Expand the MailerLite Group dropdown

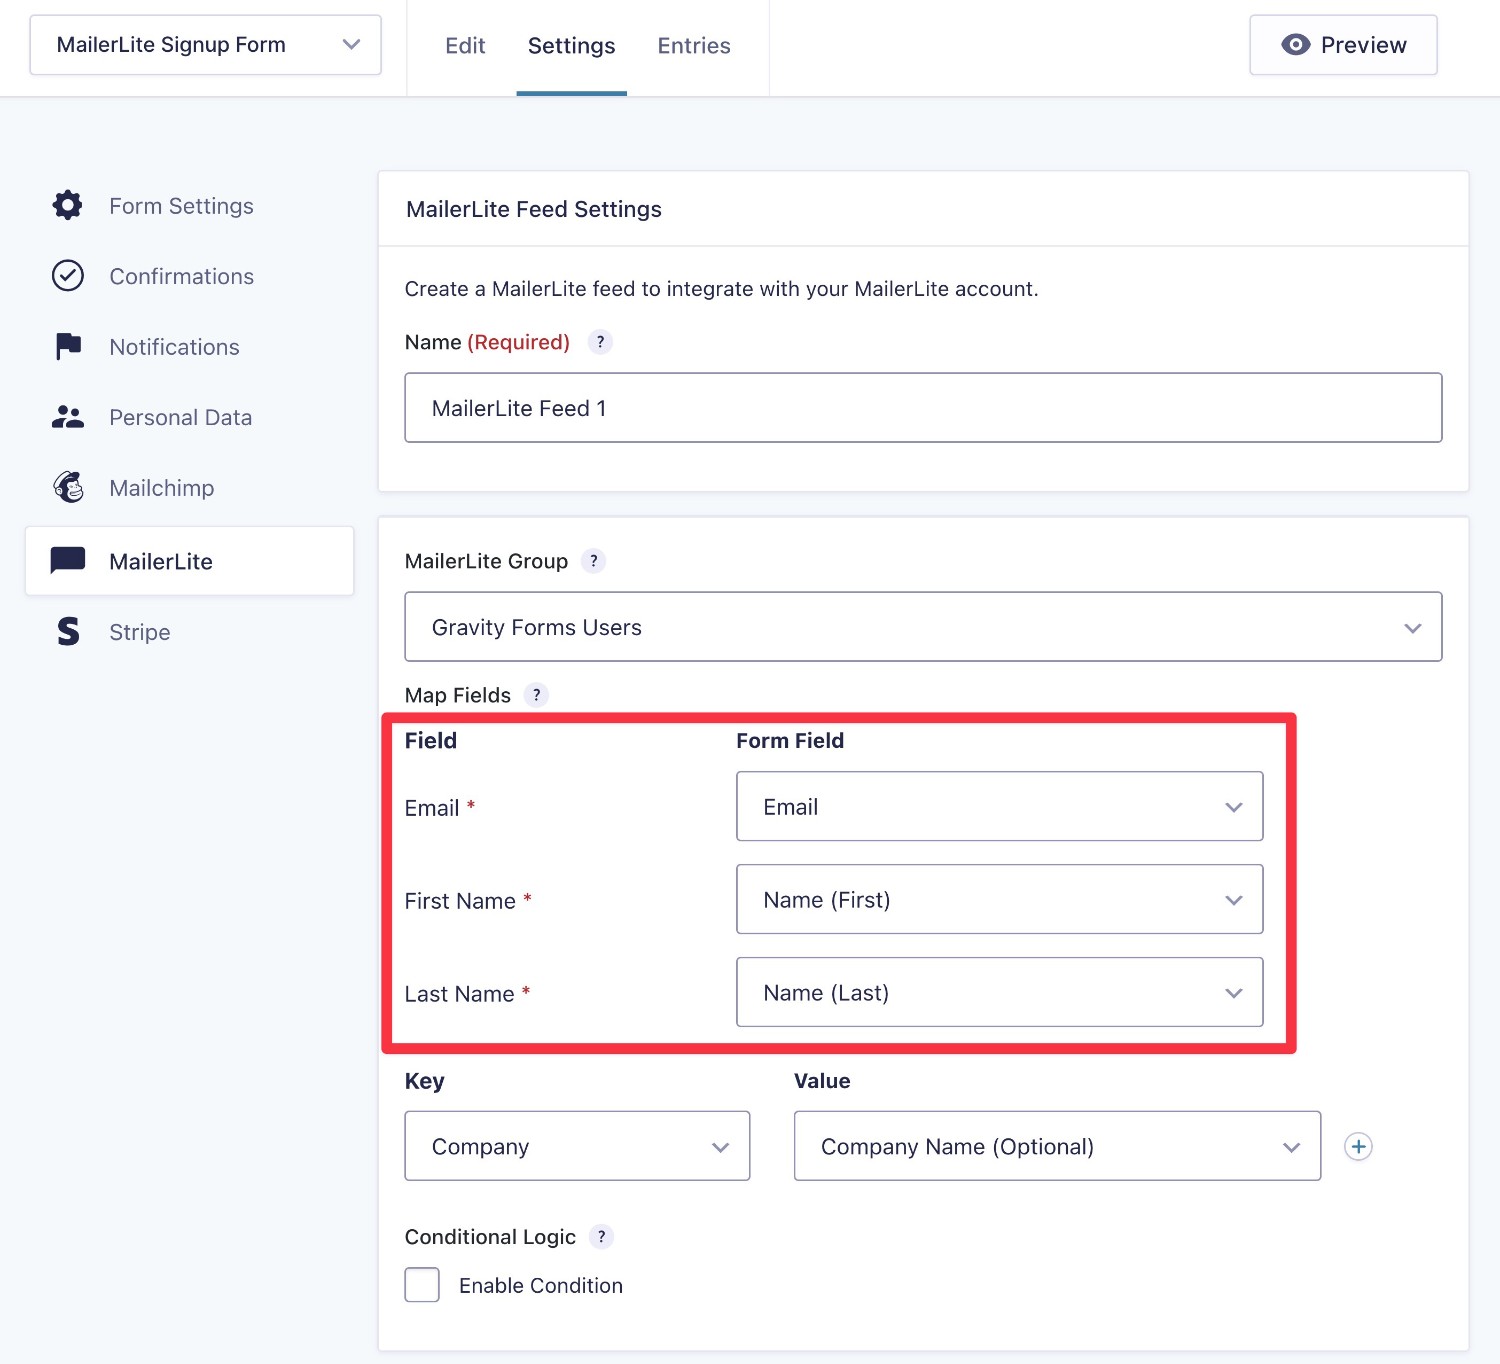click(x=923, y=627)
